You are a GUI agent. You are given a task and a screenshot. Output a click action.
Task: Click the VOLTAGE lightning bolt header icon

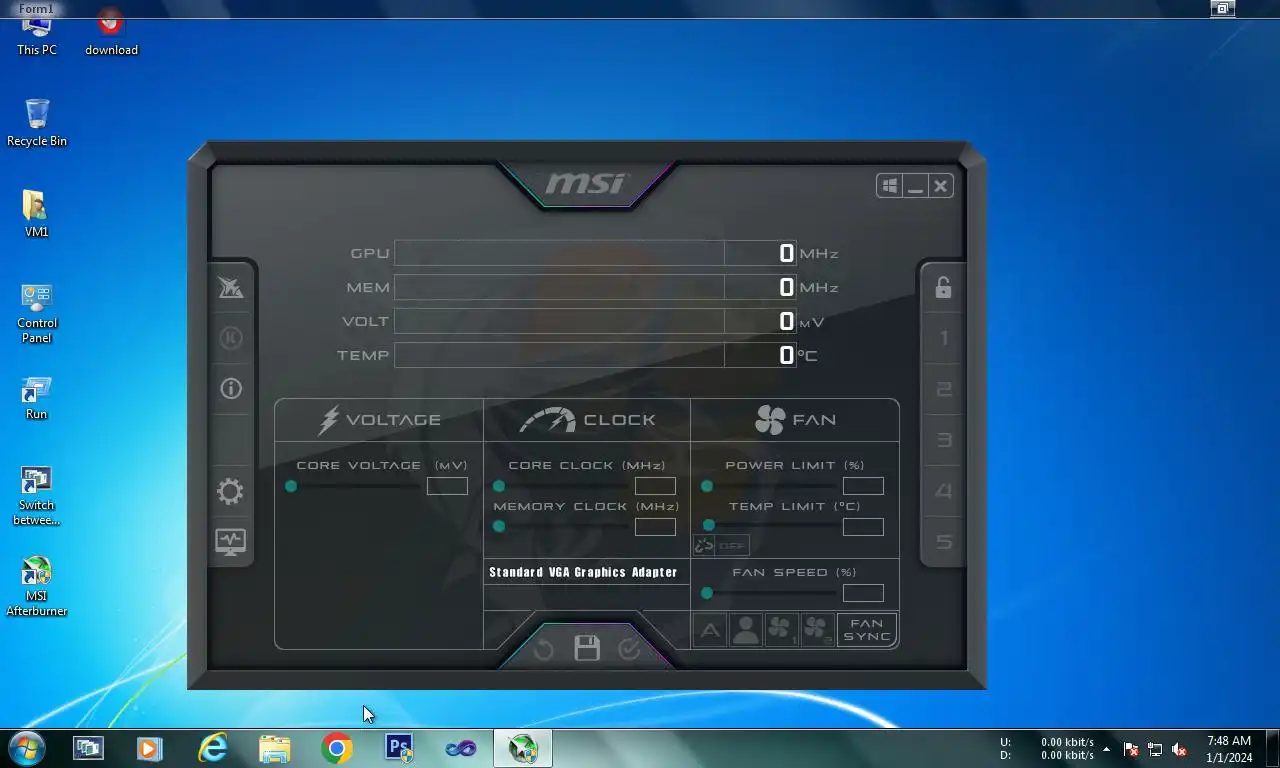click(328, 420)
